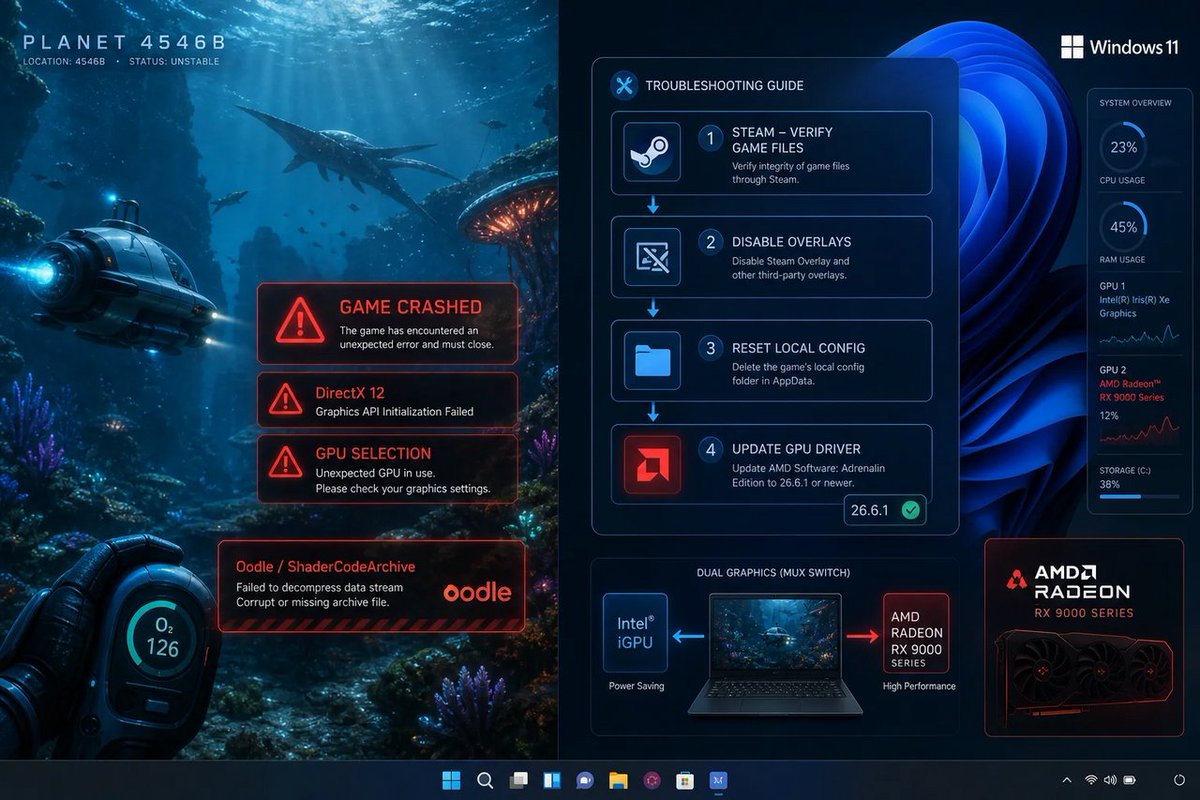Check the battery status icon
Screen dimensions: 1200x800
point(1132,780)
